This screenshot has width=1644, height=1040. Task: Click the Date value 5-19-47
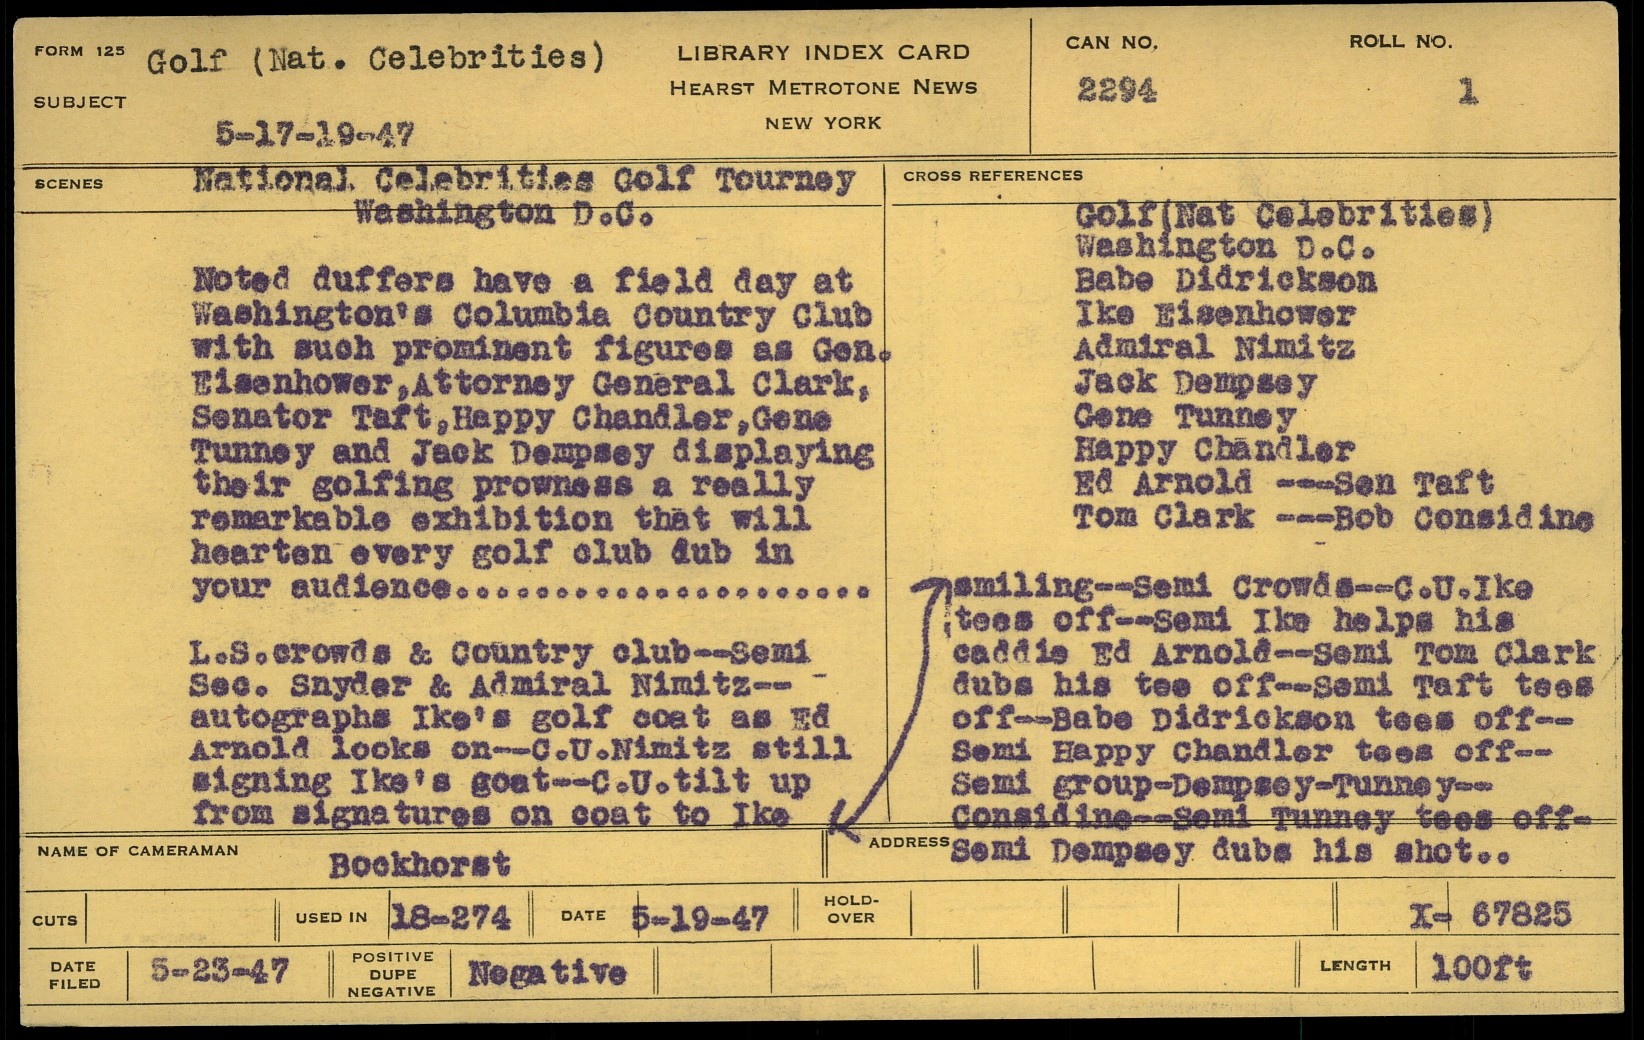pos(700,917)
